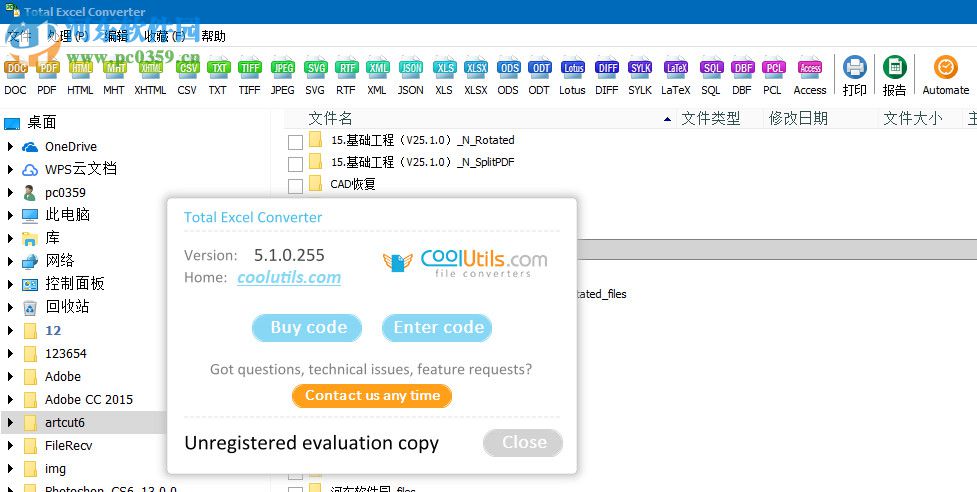Select the 123654 folder in tree
Image resolution: width=977 pixels, height=492 pixels.
pos(66,353)
